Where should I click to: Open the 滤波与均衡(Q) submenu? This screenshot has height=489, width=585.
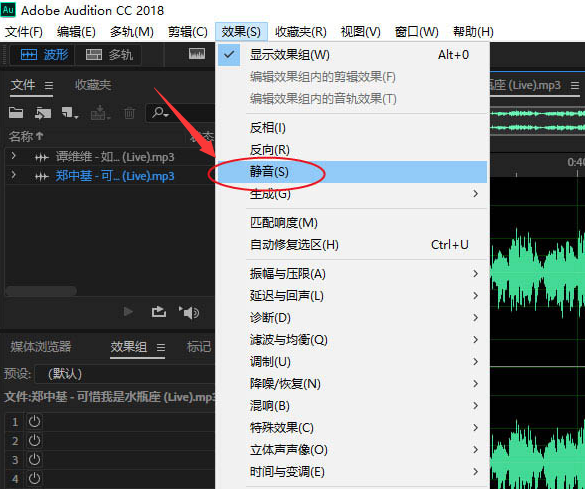click(352, 340)
